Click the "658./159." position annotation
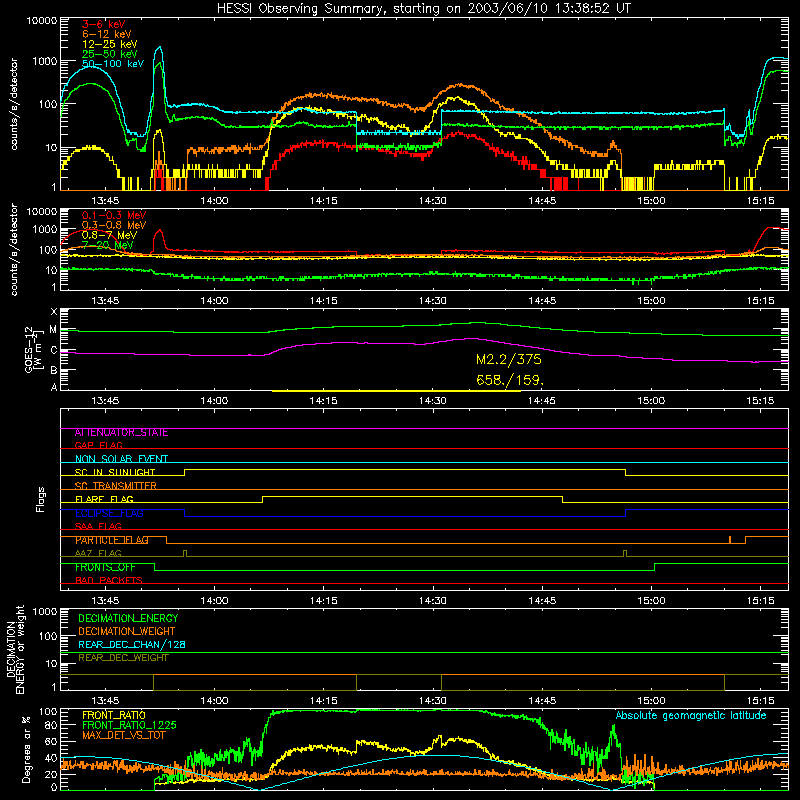 (x=510, y=380)
